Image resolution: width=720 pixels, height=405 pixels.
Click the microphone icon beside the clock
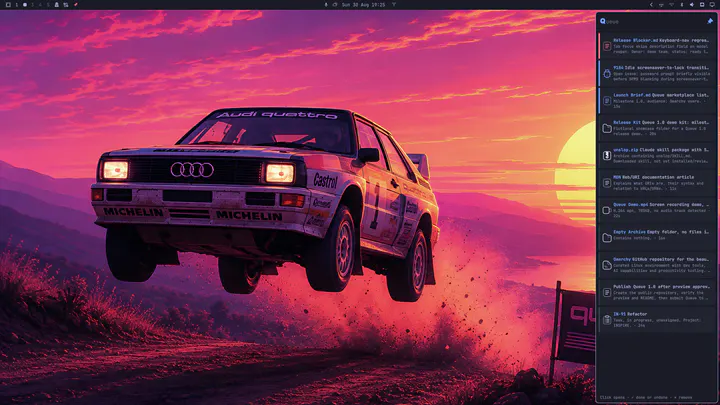click(x=326, y=5)
